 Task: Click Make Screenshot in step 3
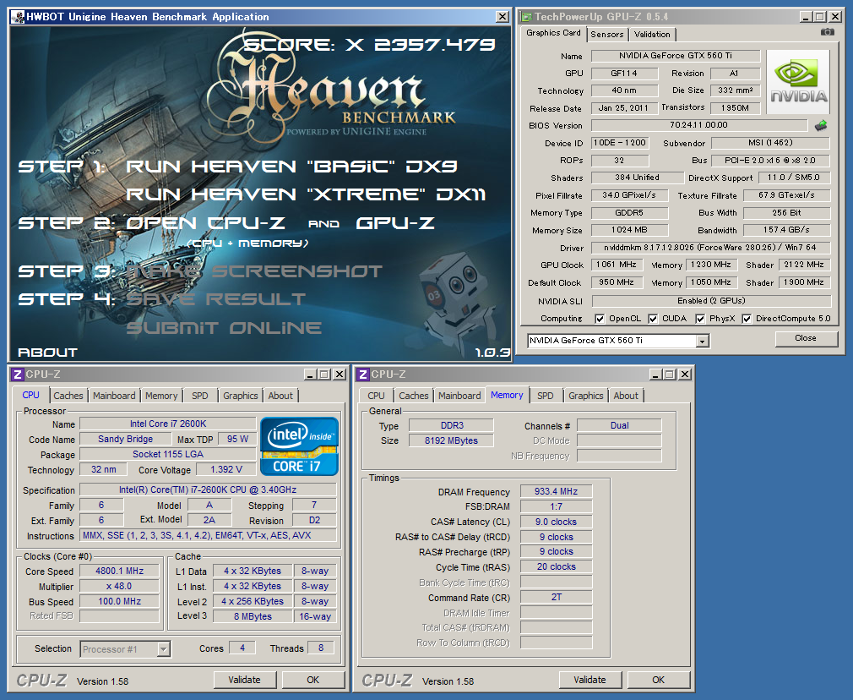tap(255, 271)
